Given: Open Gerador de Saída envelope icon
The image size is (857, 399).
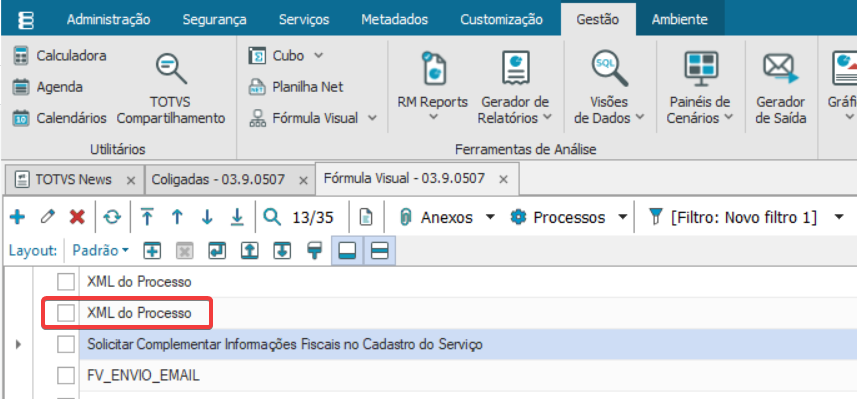Looking at the screenshot, I should click(780, 69).
